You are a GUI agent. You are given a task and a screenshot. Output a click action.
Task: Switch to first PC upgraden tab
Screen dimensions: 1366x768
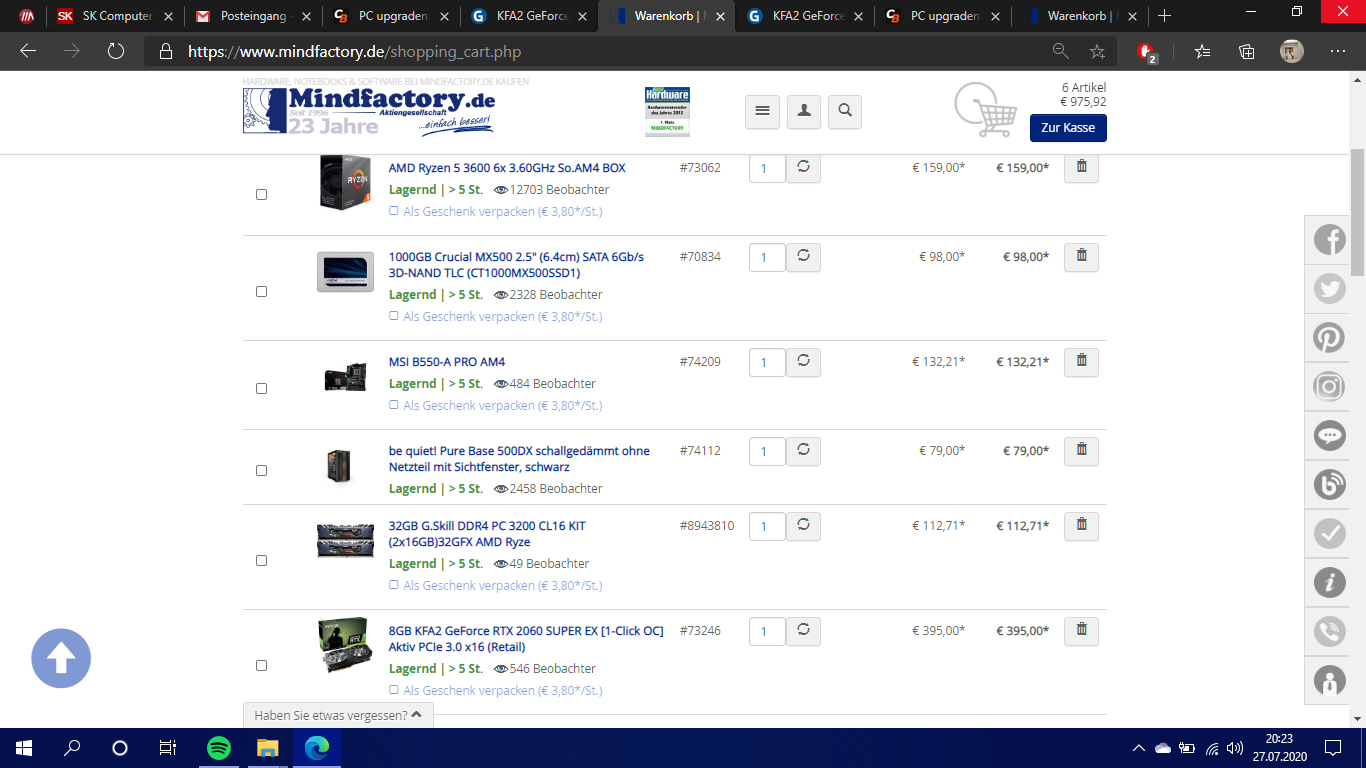392,16
